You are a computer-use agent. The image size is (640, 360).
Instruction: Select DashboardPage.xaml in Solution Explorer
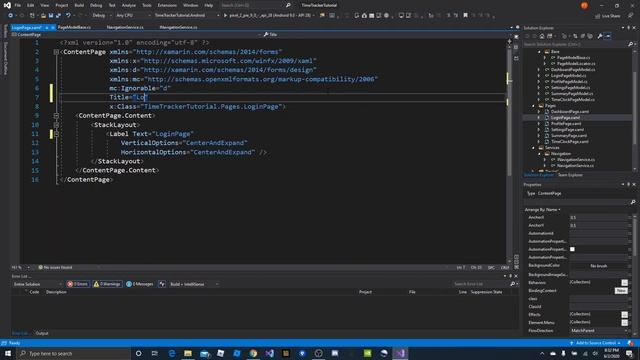tap(570, 111)
